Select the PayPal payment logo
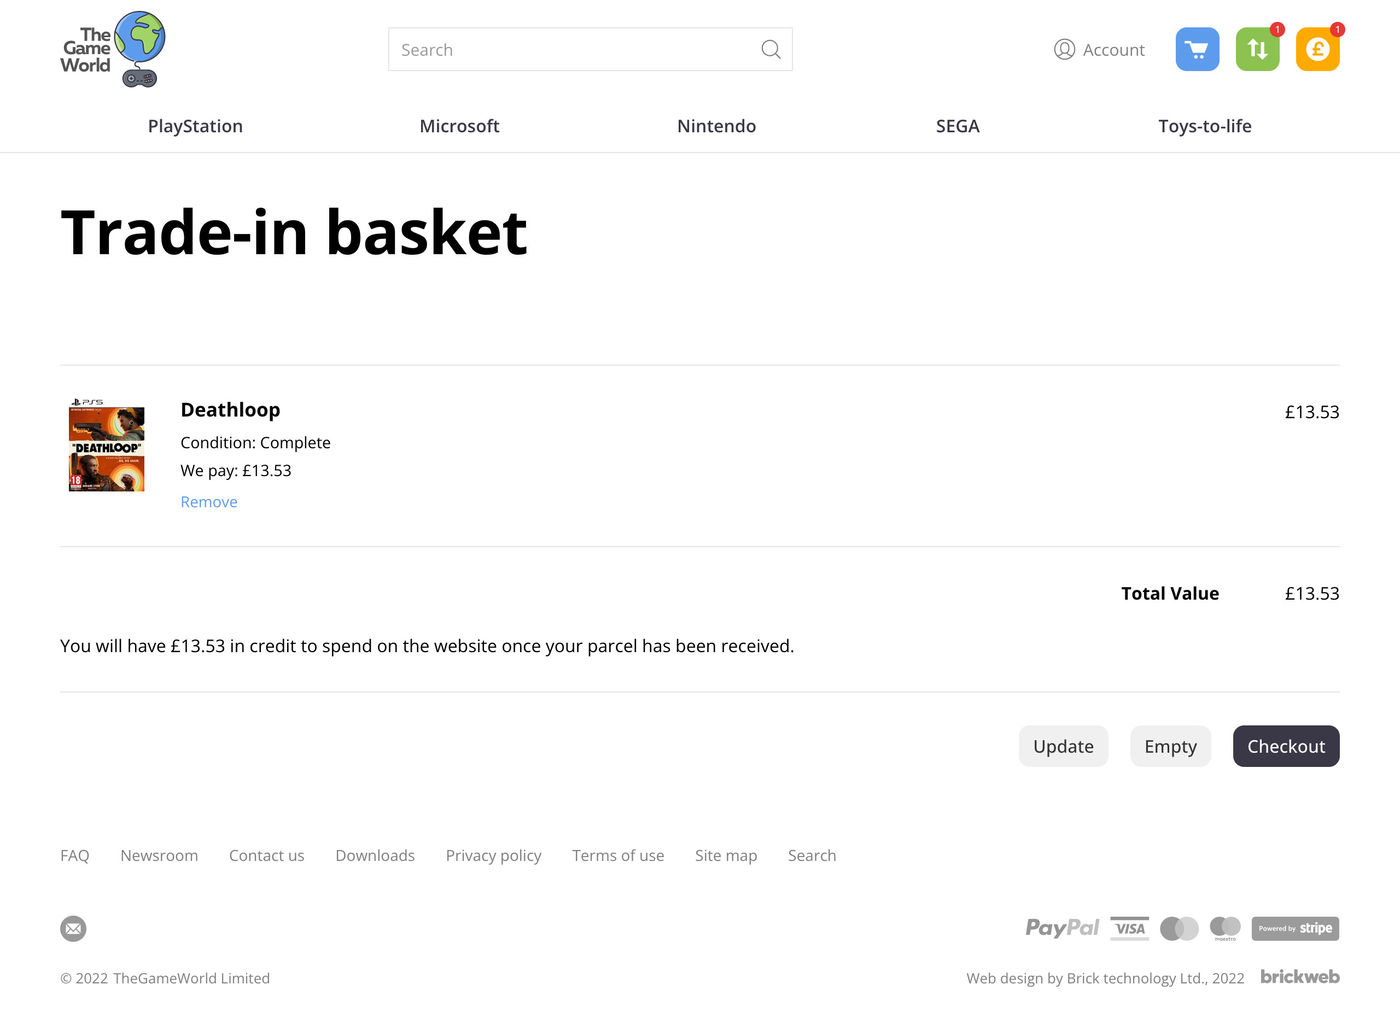The height and width of the screenshot is (1014, 1400). 1062,928
